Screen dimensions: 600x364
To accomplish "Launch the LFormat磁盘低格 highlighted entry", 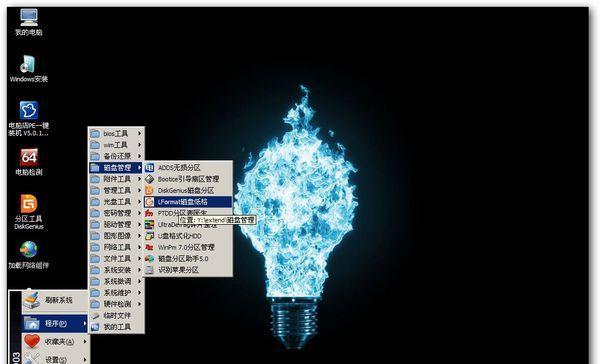I will click(188, 202).
